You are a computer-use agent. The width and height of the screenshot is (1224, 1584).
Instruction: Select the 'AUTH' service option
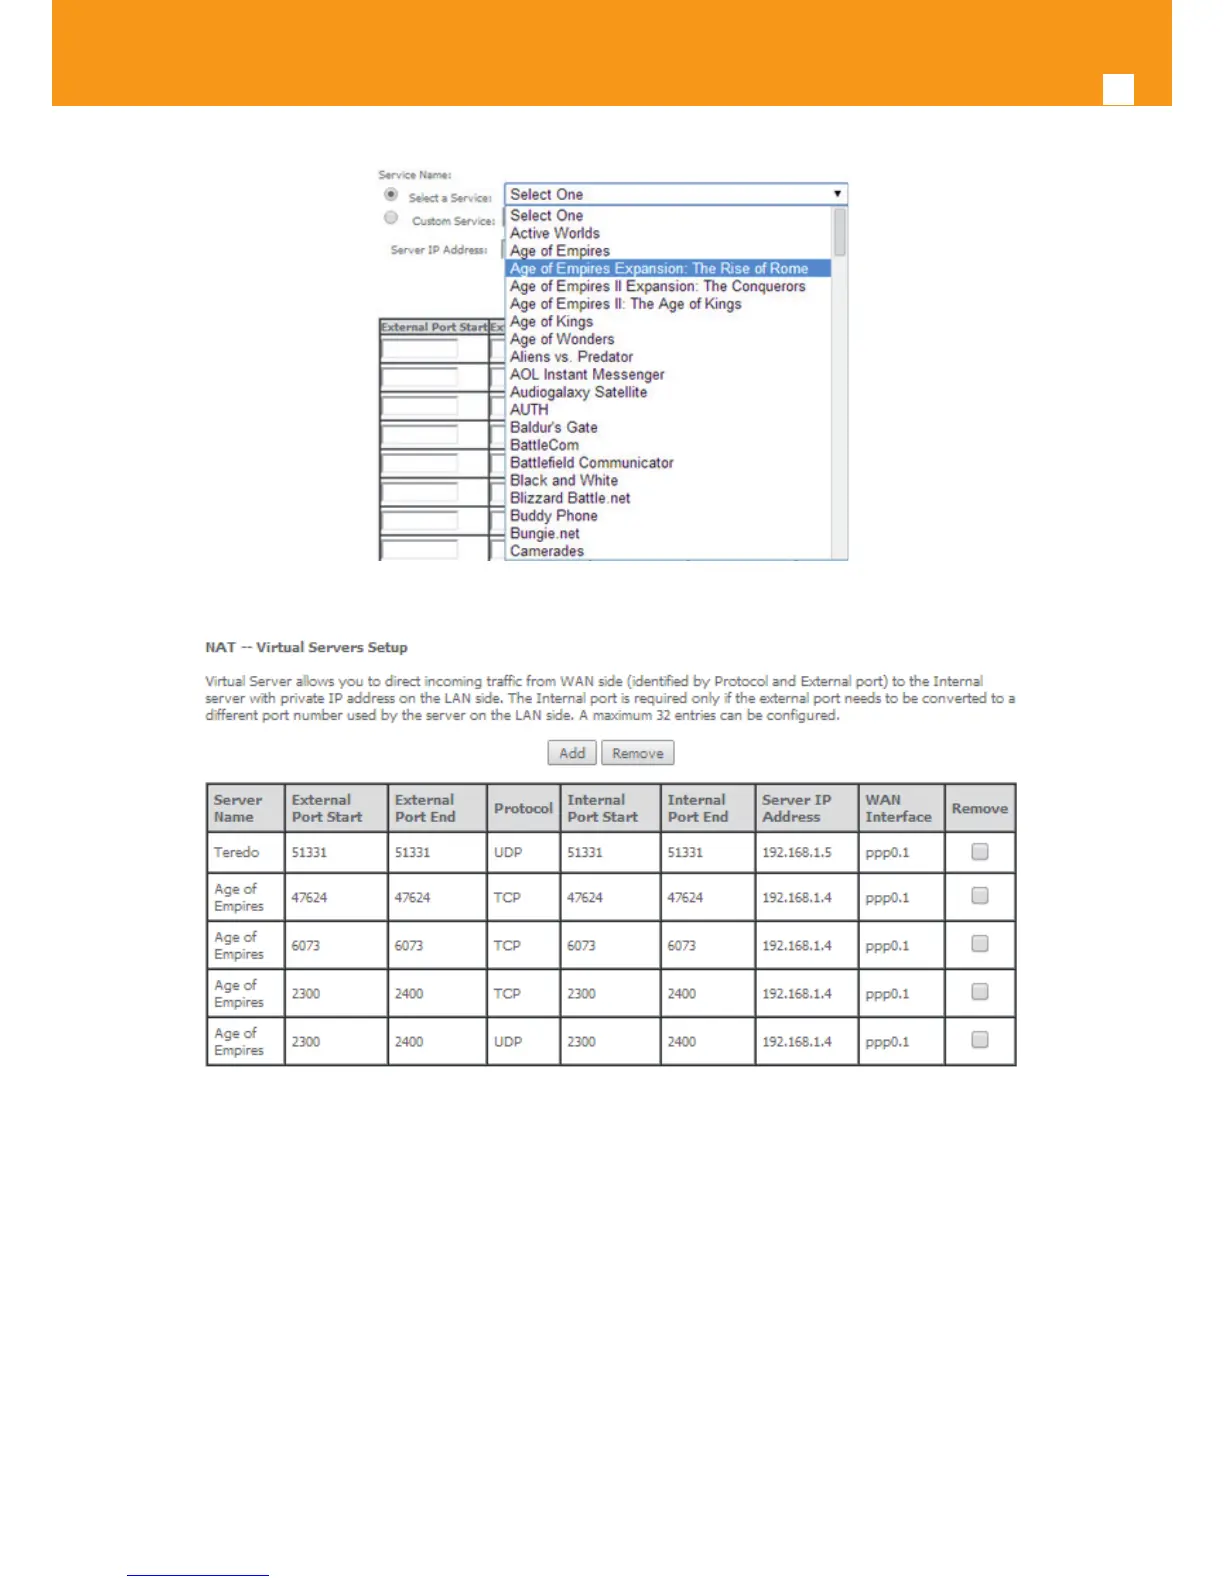click(x=529, y=410)
